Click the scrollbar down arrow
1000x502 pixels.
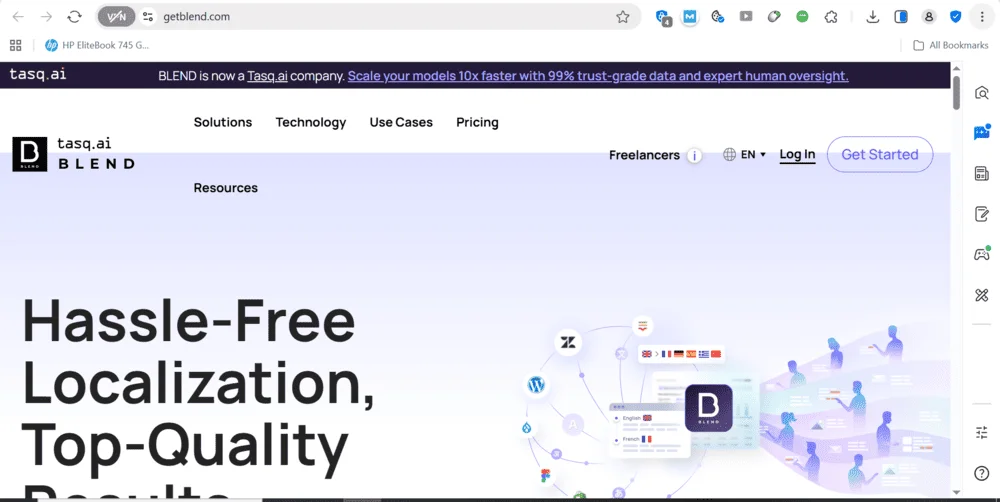coord(956,492)
